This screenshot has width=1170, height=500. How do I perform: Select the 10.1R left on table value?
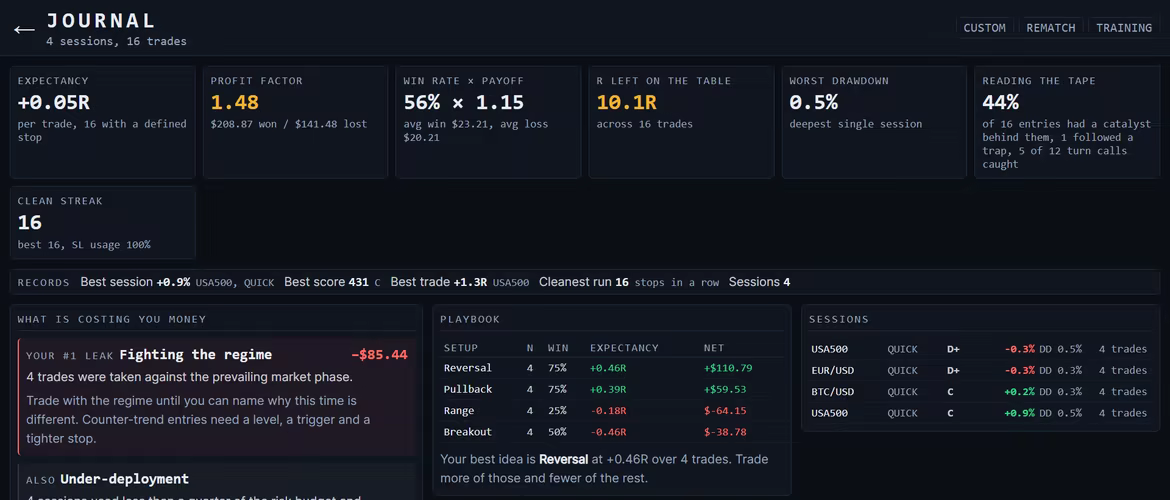pyautogui.click(x=626, y=102)
